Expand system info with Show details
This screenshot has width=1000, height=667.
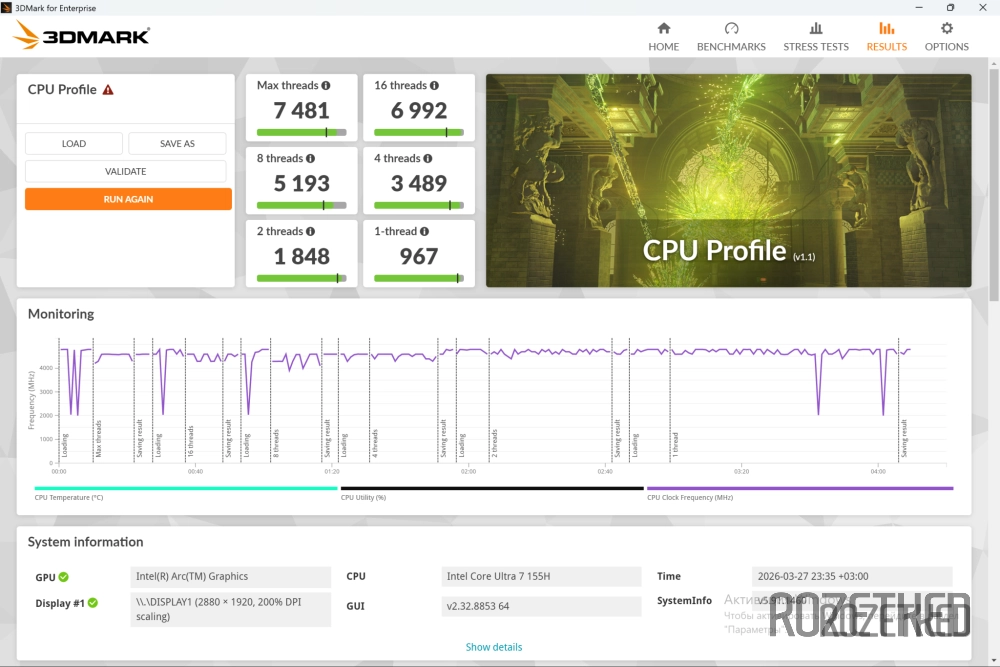click(494, 647)
